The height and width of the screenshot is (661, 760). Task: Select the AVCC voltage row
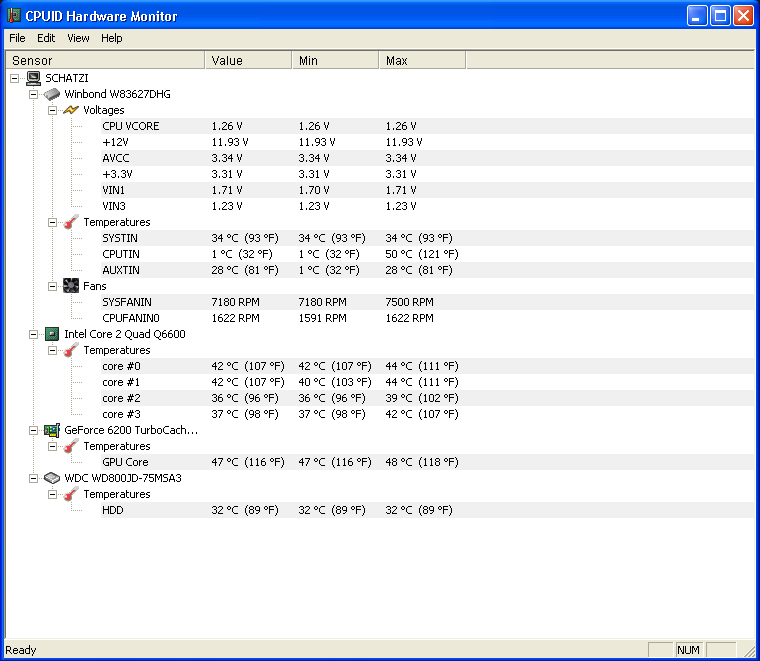click(428, 158)
